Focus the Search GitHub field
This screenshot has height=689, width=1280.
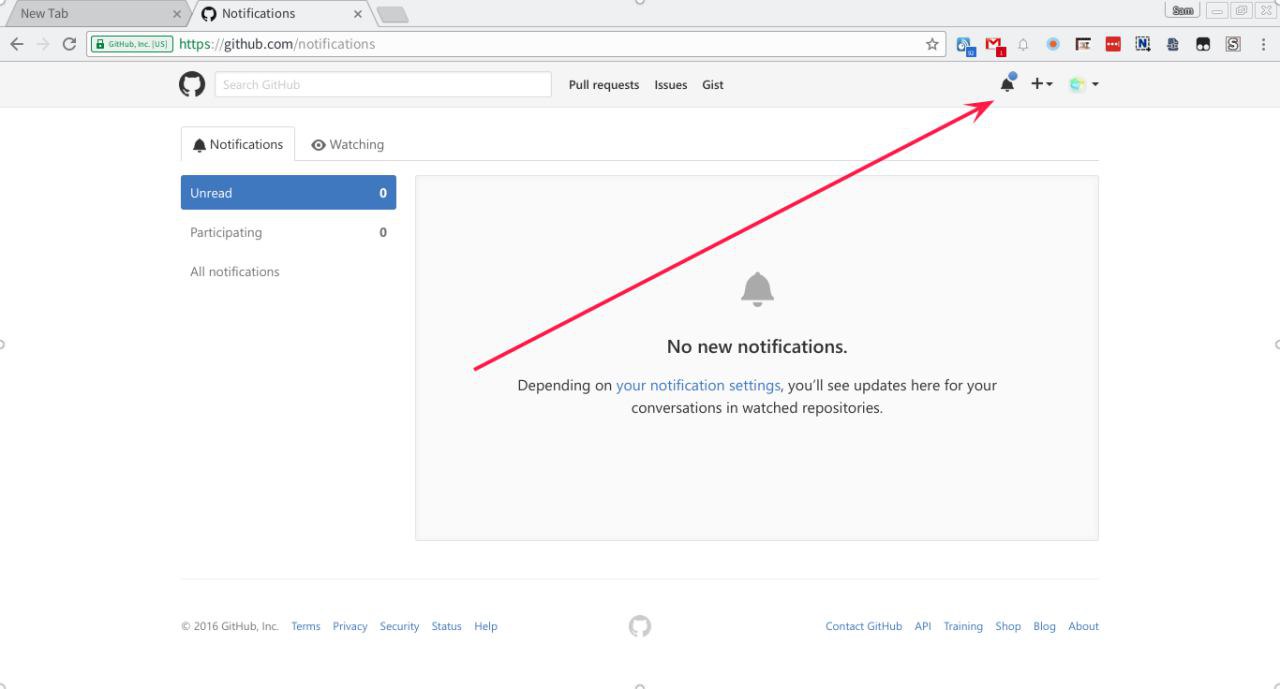tap(383, 85)
